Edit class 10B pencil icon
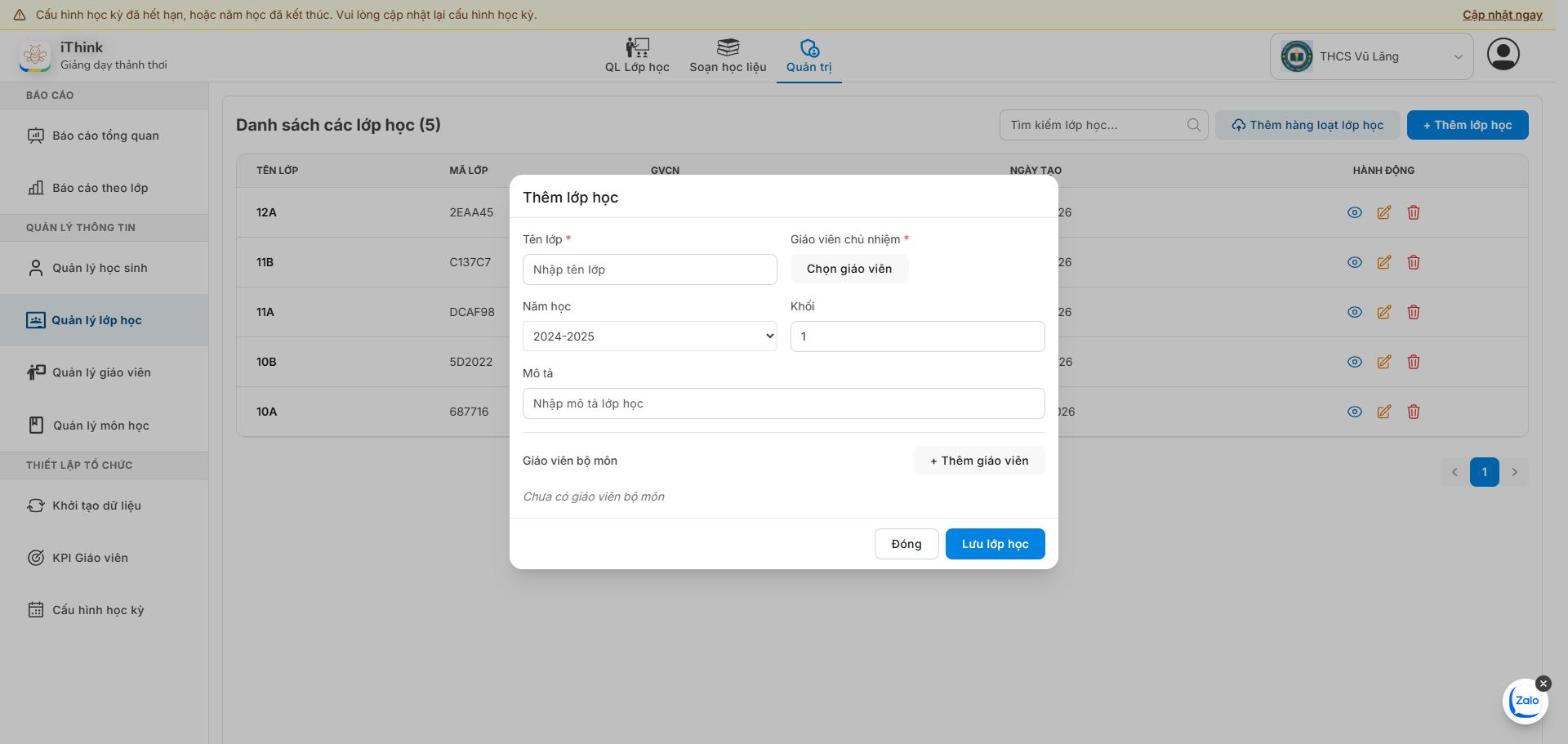This screenshot has width=1568, height=744. (x=1384, y=362)
